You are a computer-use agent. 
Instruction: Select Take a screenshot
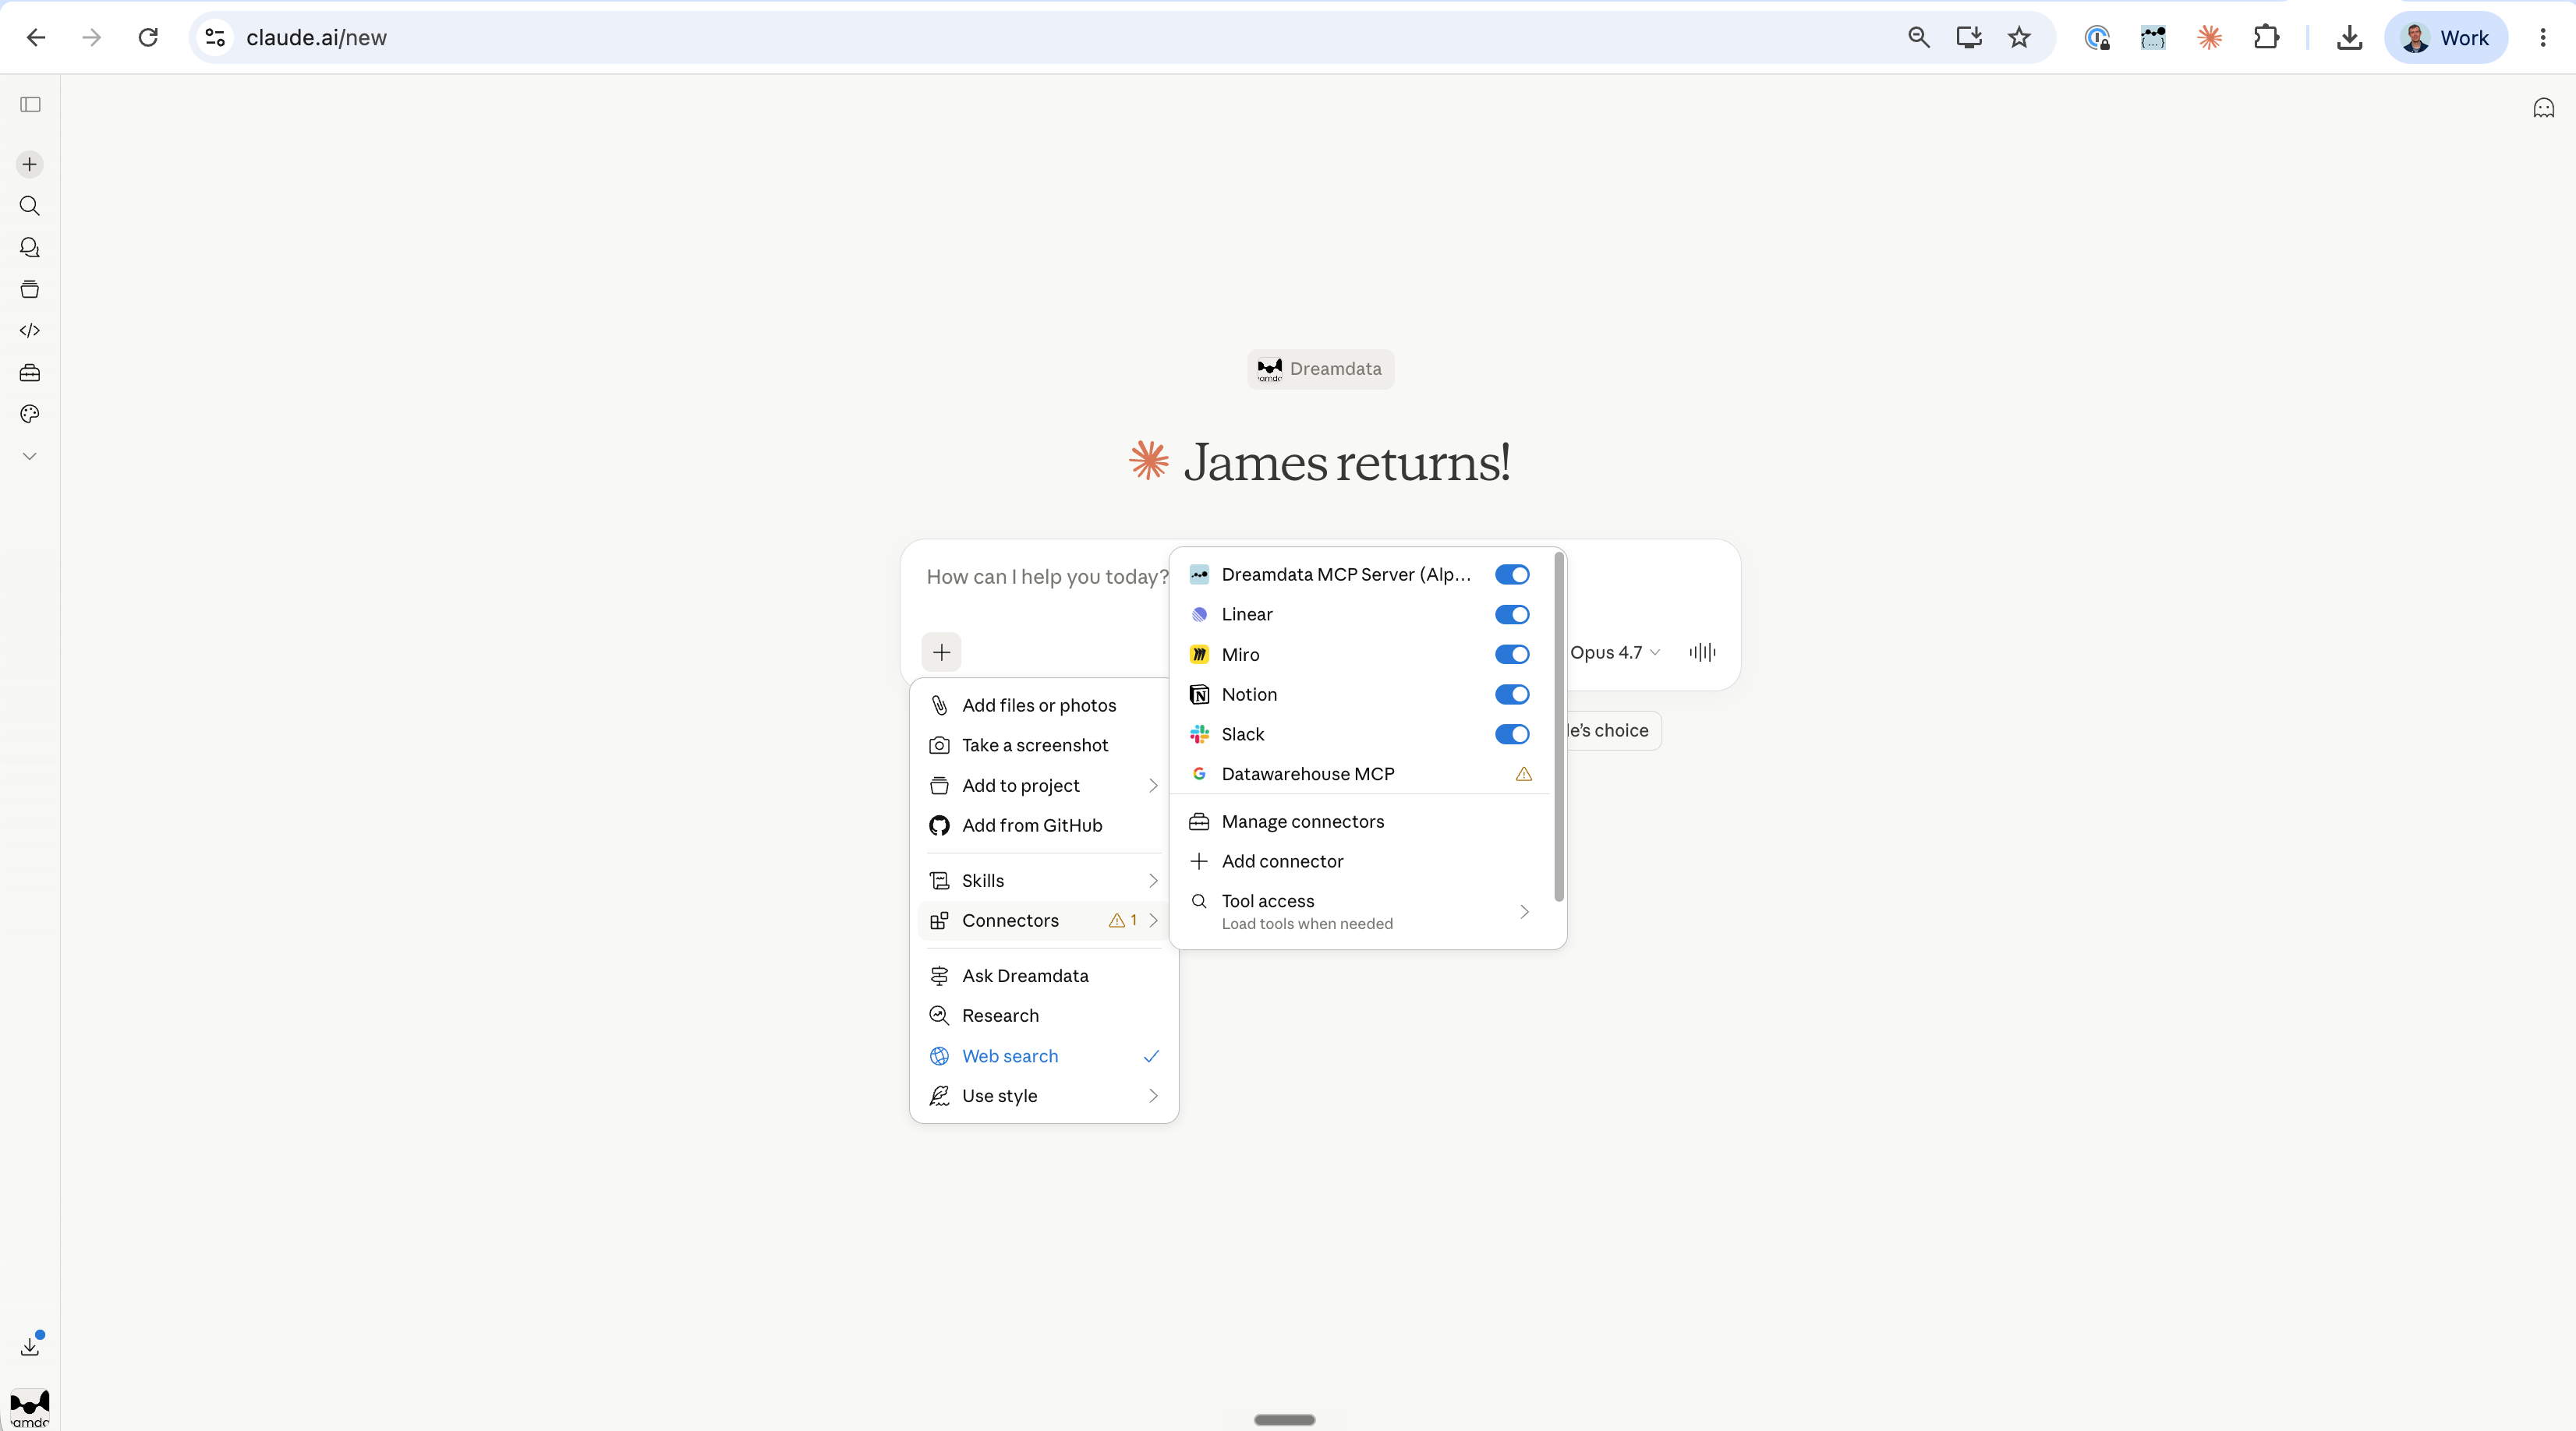point(1043,745)
